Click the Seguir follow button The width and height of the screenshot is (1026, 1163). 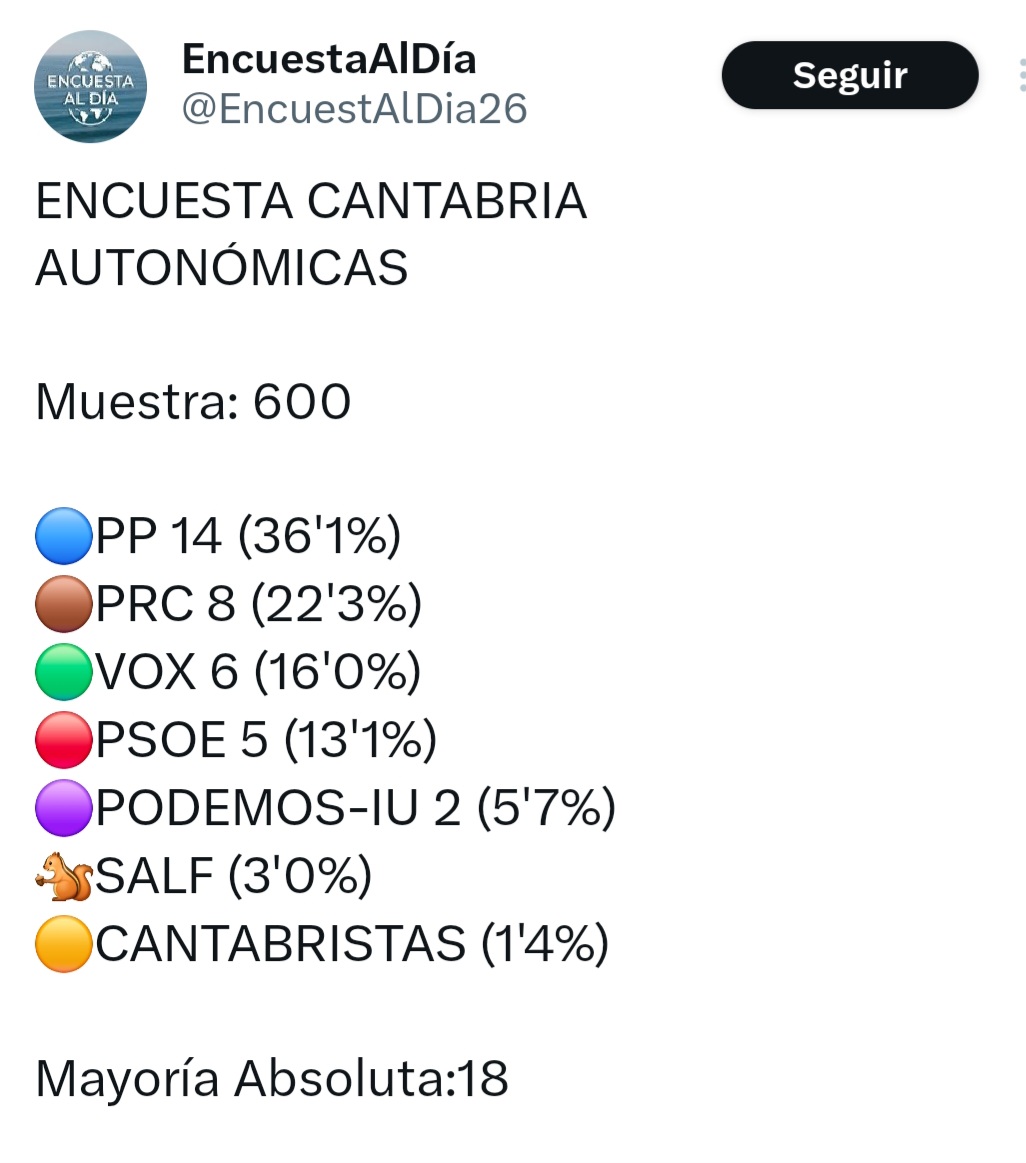pyautogui.click(x=849, y=75)
